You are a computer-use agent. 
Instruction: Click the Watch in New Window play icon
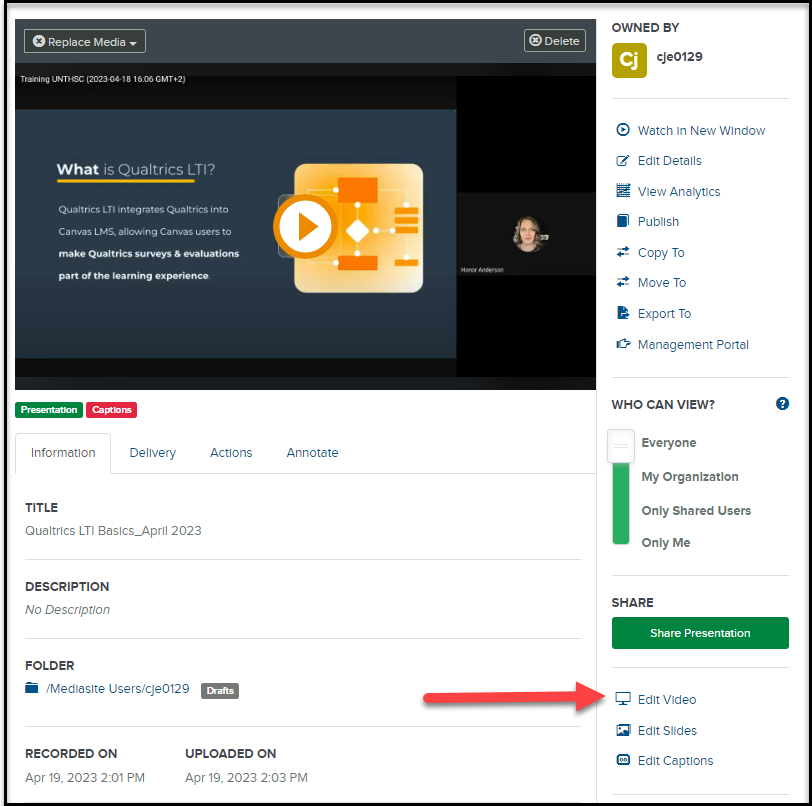(623, 129)
